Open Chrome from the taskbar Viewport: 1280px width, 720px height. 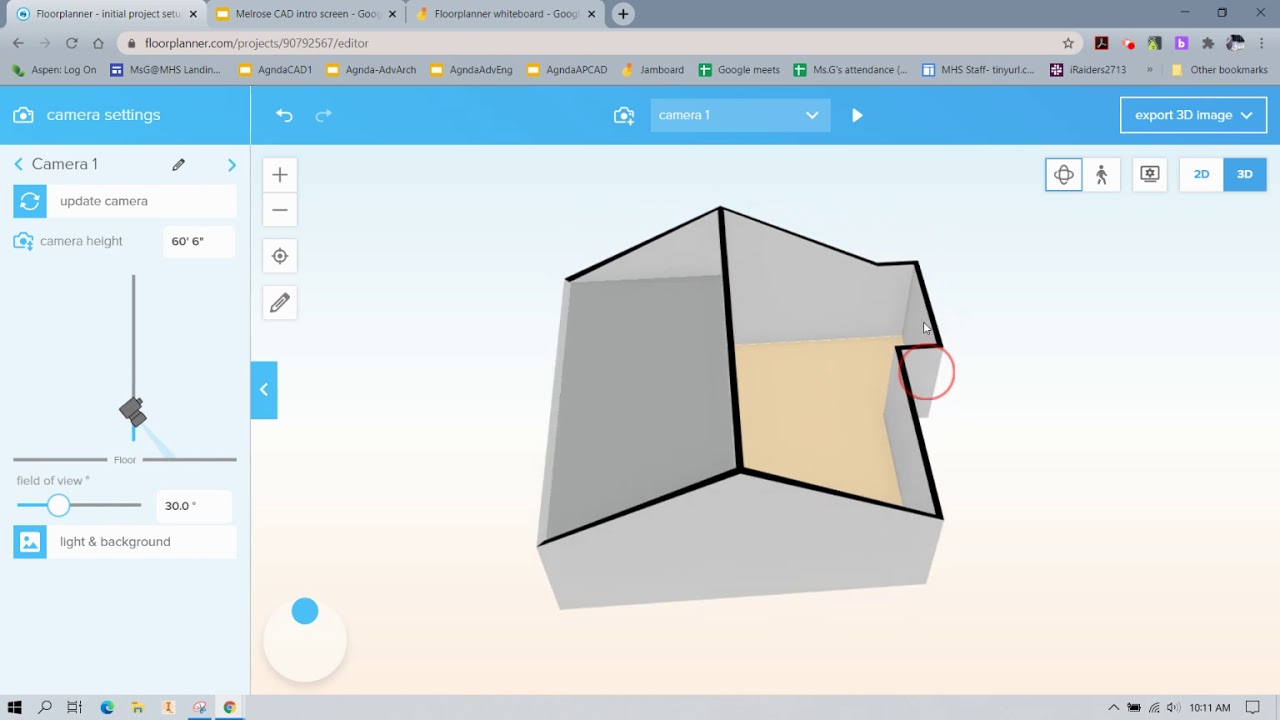pos(230,707)
